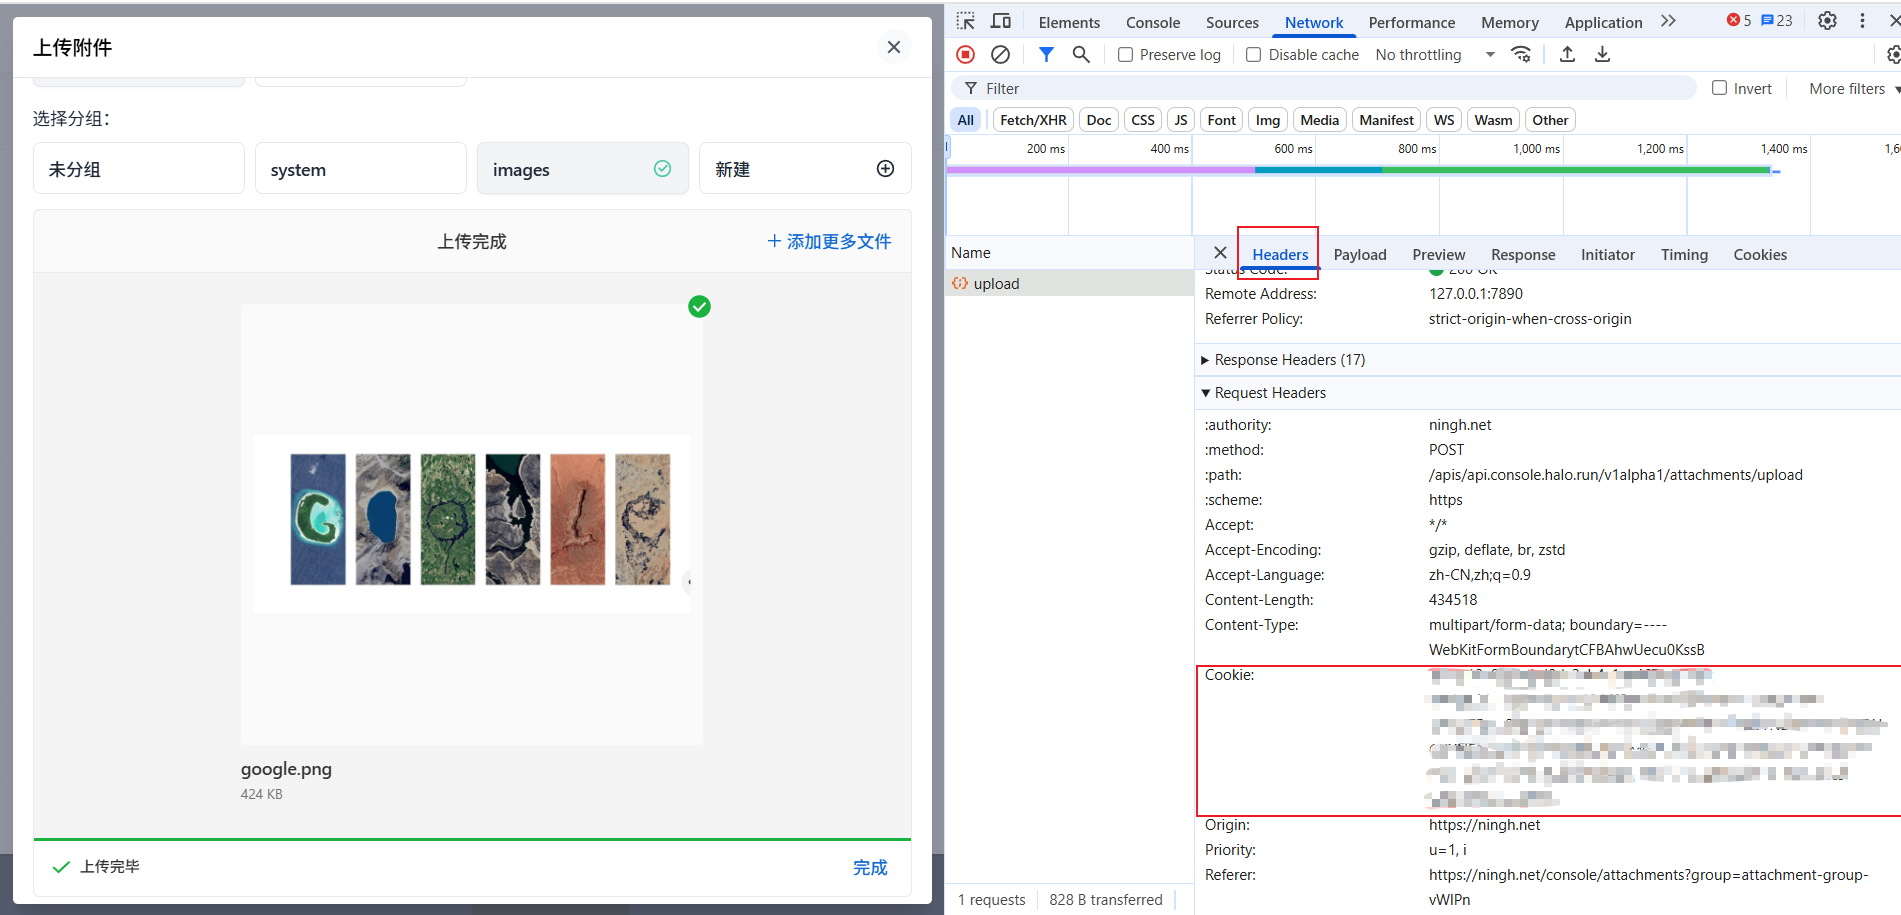Click 添加更多文件 link

(x=829, y=241)
